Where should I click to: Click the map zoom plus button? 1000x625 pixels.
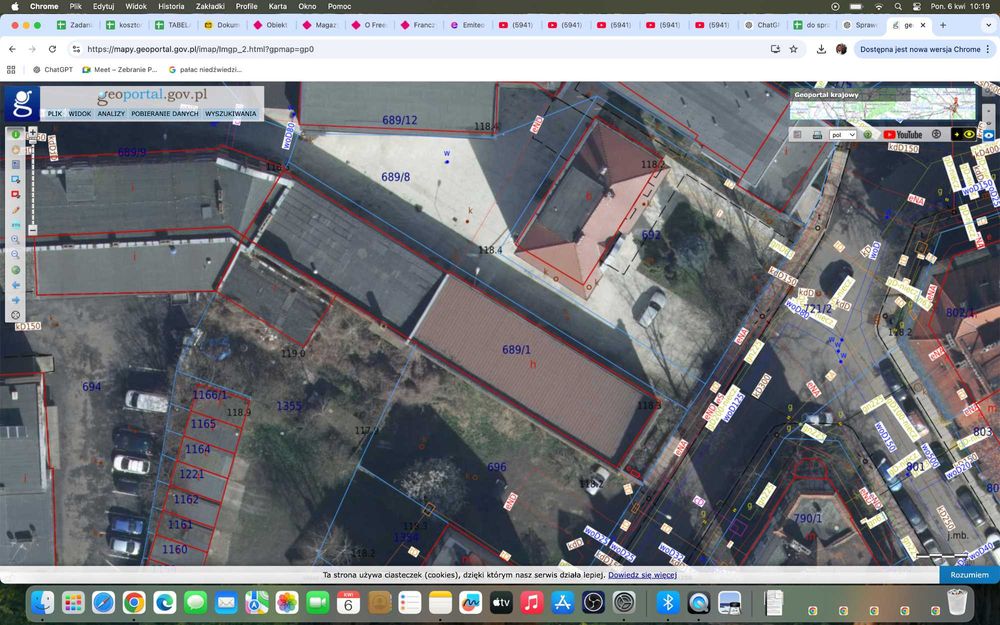pos(33,132)
